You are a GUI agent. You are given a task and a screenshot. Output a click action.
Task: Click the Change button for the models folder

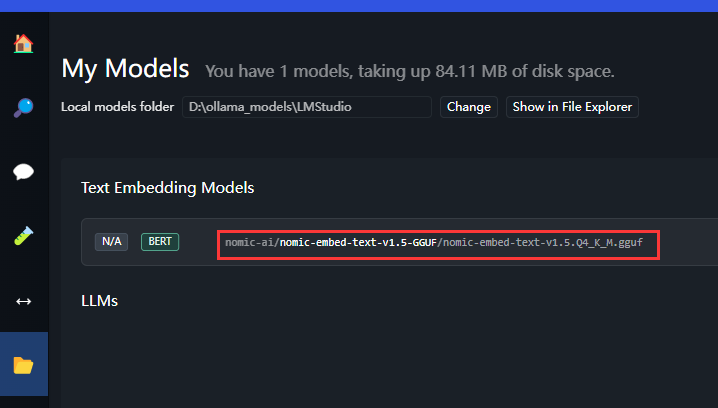tap(468, 107)
